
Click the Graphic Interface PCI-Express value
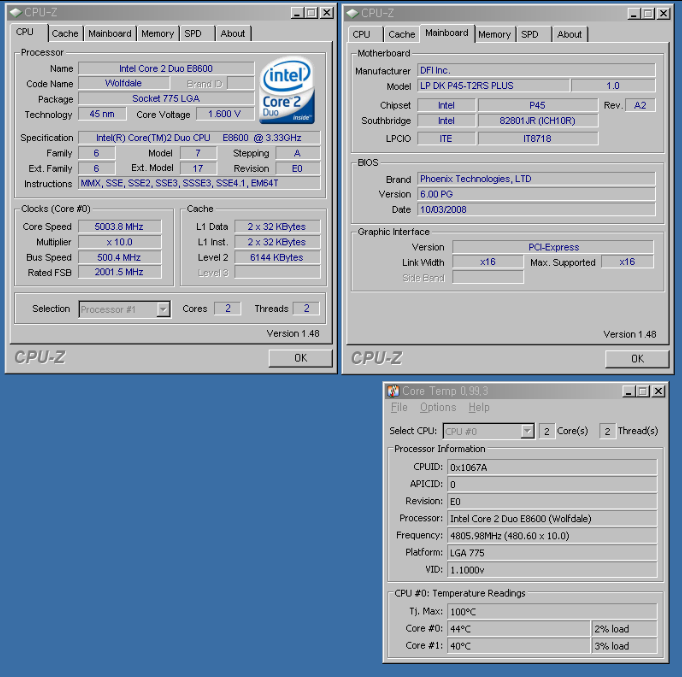[x=553, y=247]
